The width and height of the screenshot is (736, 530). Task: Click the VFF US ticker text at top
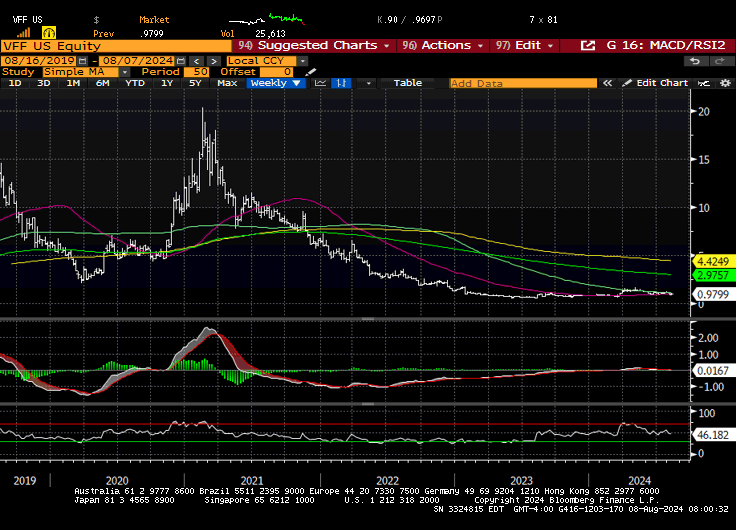click(27, 20)
